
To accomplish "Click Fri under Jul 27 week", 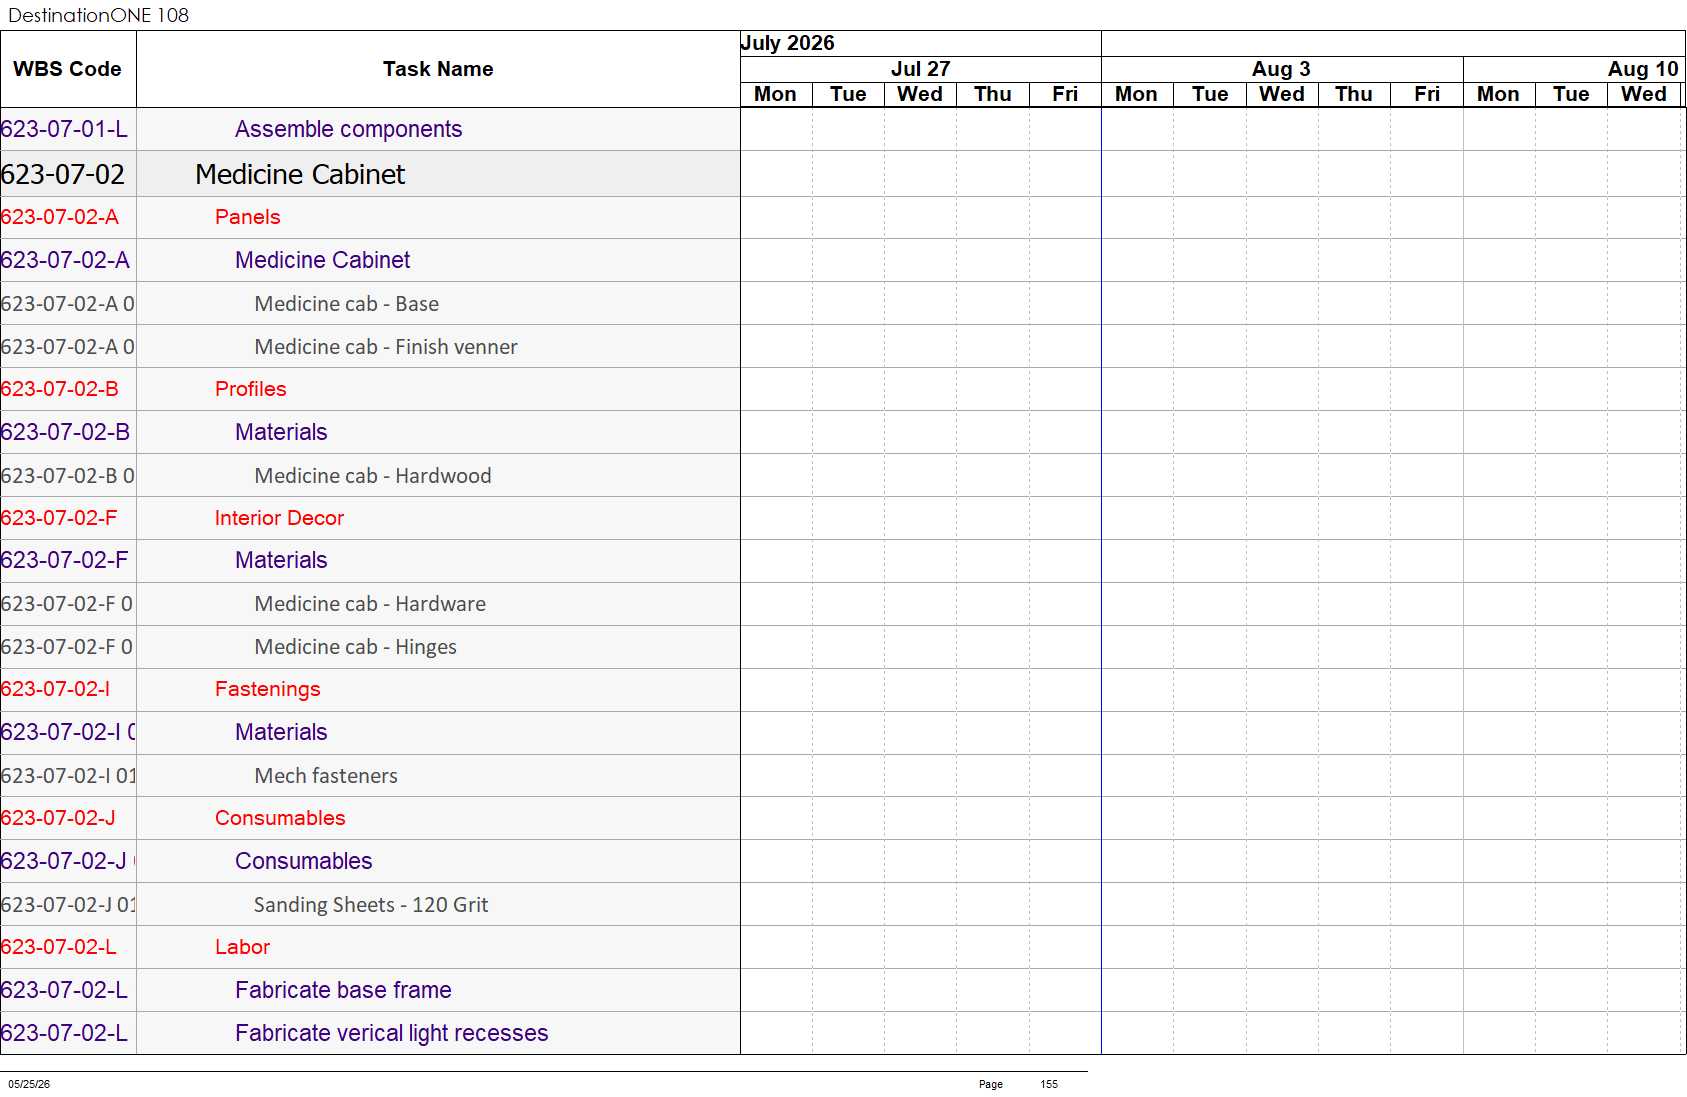I will (1065, 94).
